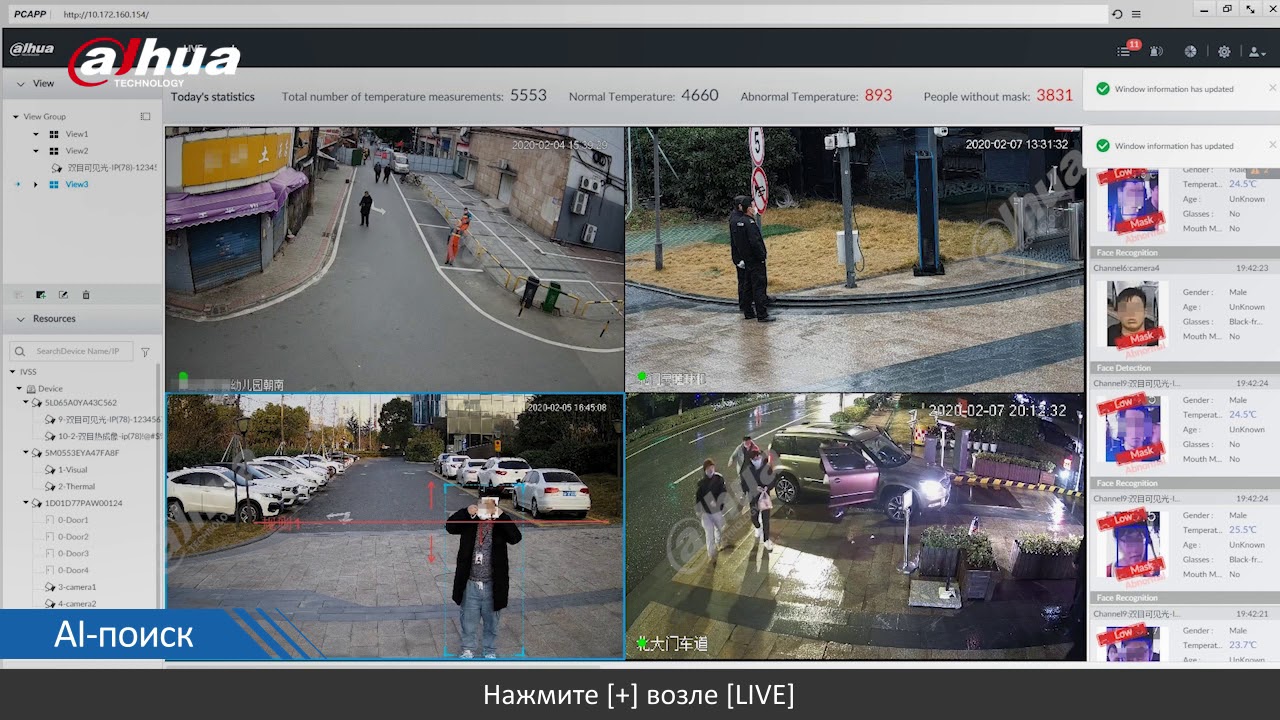Select 0-Door3 in device tree
This screenshot has width=1280, height=720.
click(x=73, y=553)
